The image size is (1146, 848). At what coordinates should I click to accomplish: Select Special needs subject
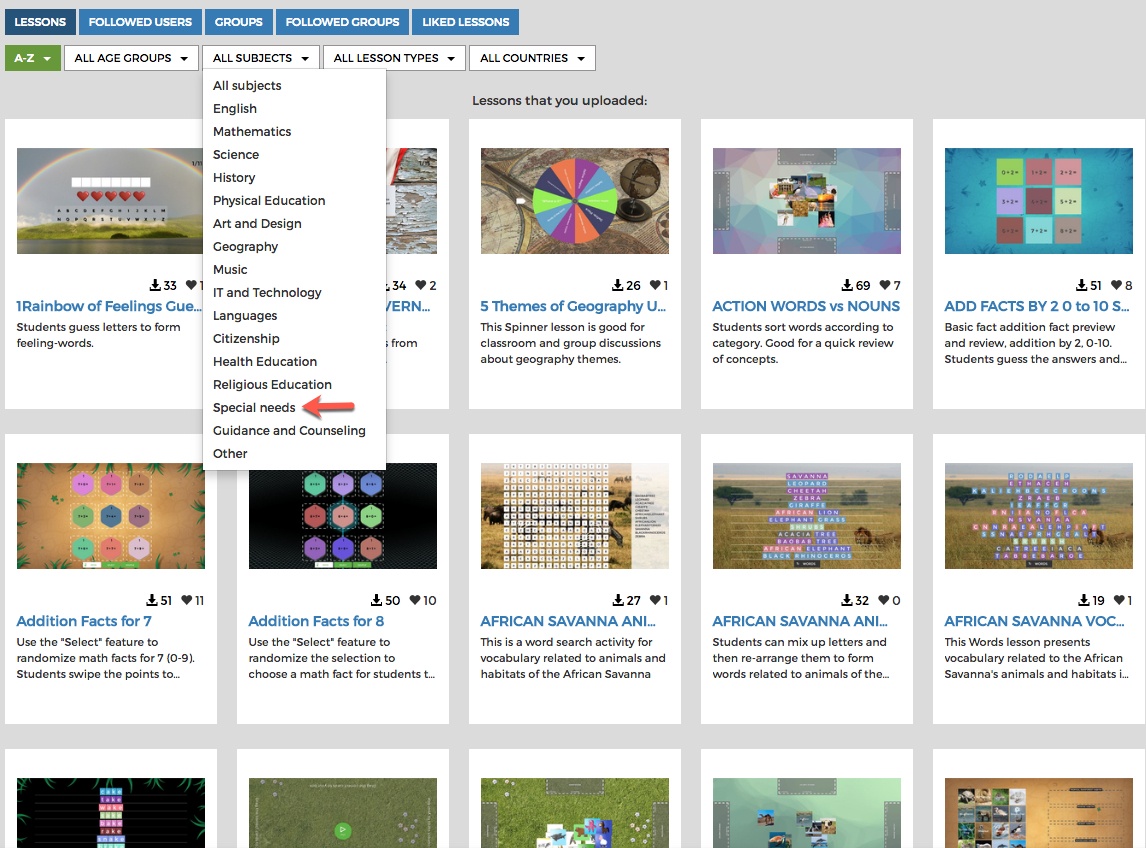tap(254, 408)
